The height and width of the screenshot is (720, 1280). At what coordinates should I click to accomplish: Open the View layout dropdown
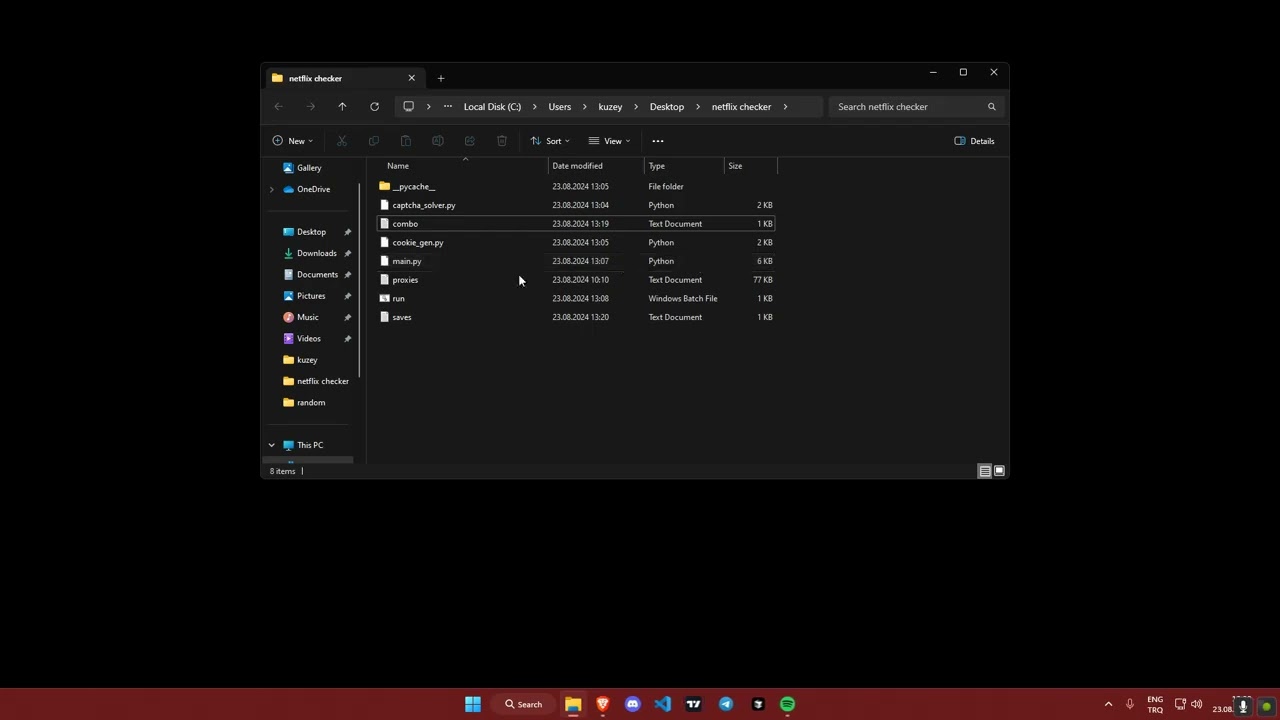click(x=610, y=141)
